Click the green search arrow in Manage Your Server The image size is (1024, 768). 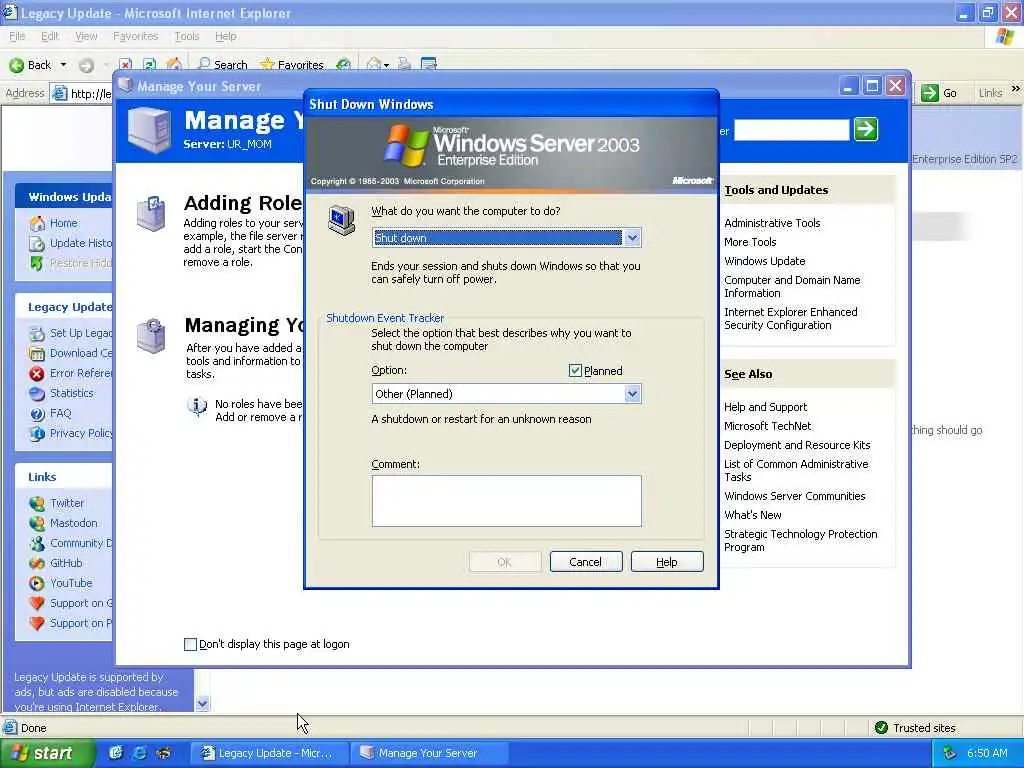pos(866,129)
